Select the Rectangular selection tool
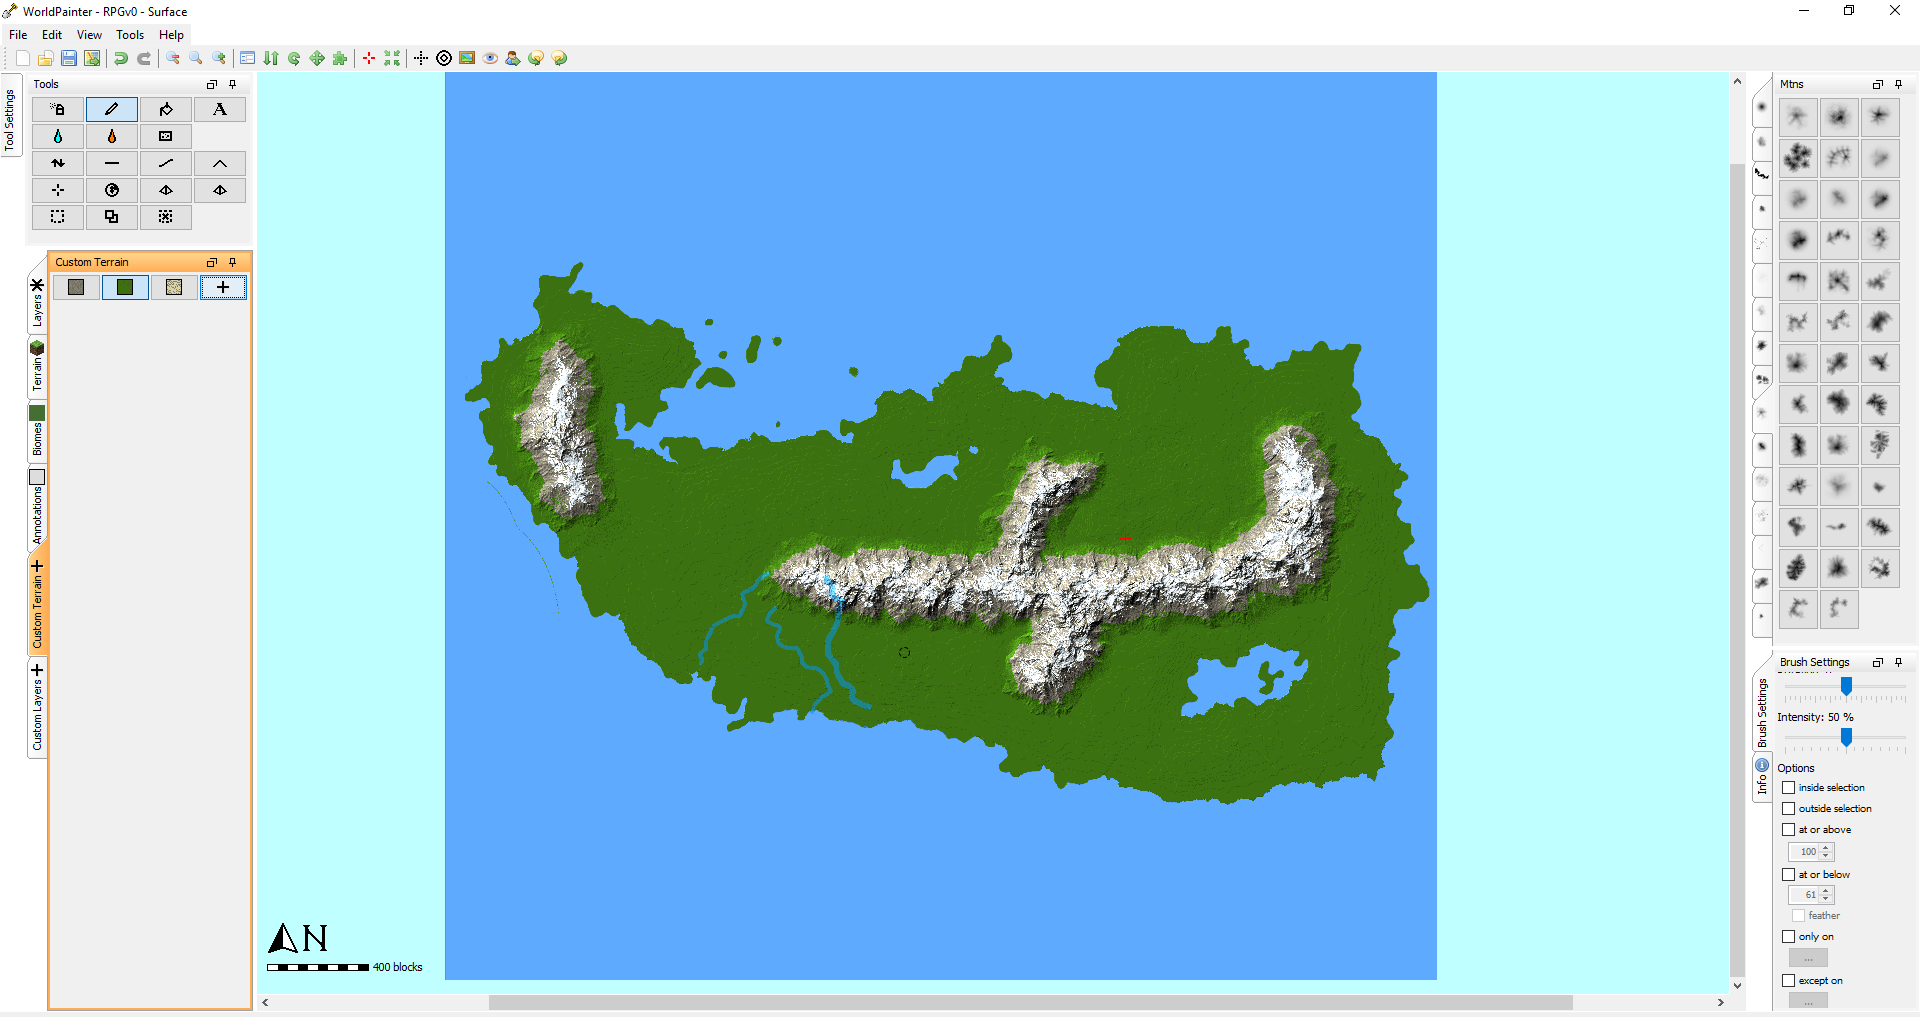This screenshot has width=1920, height=1017. click(58, 217)
